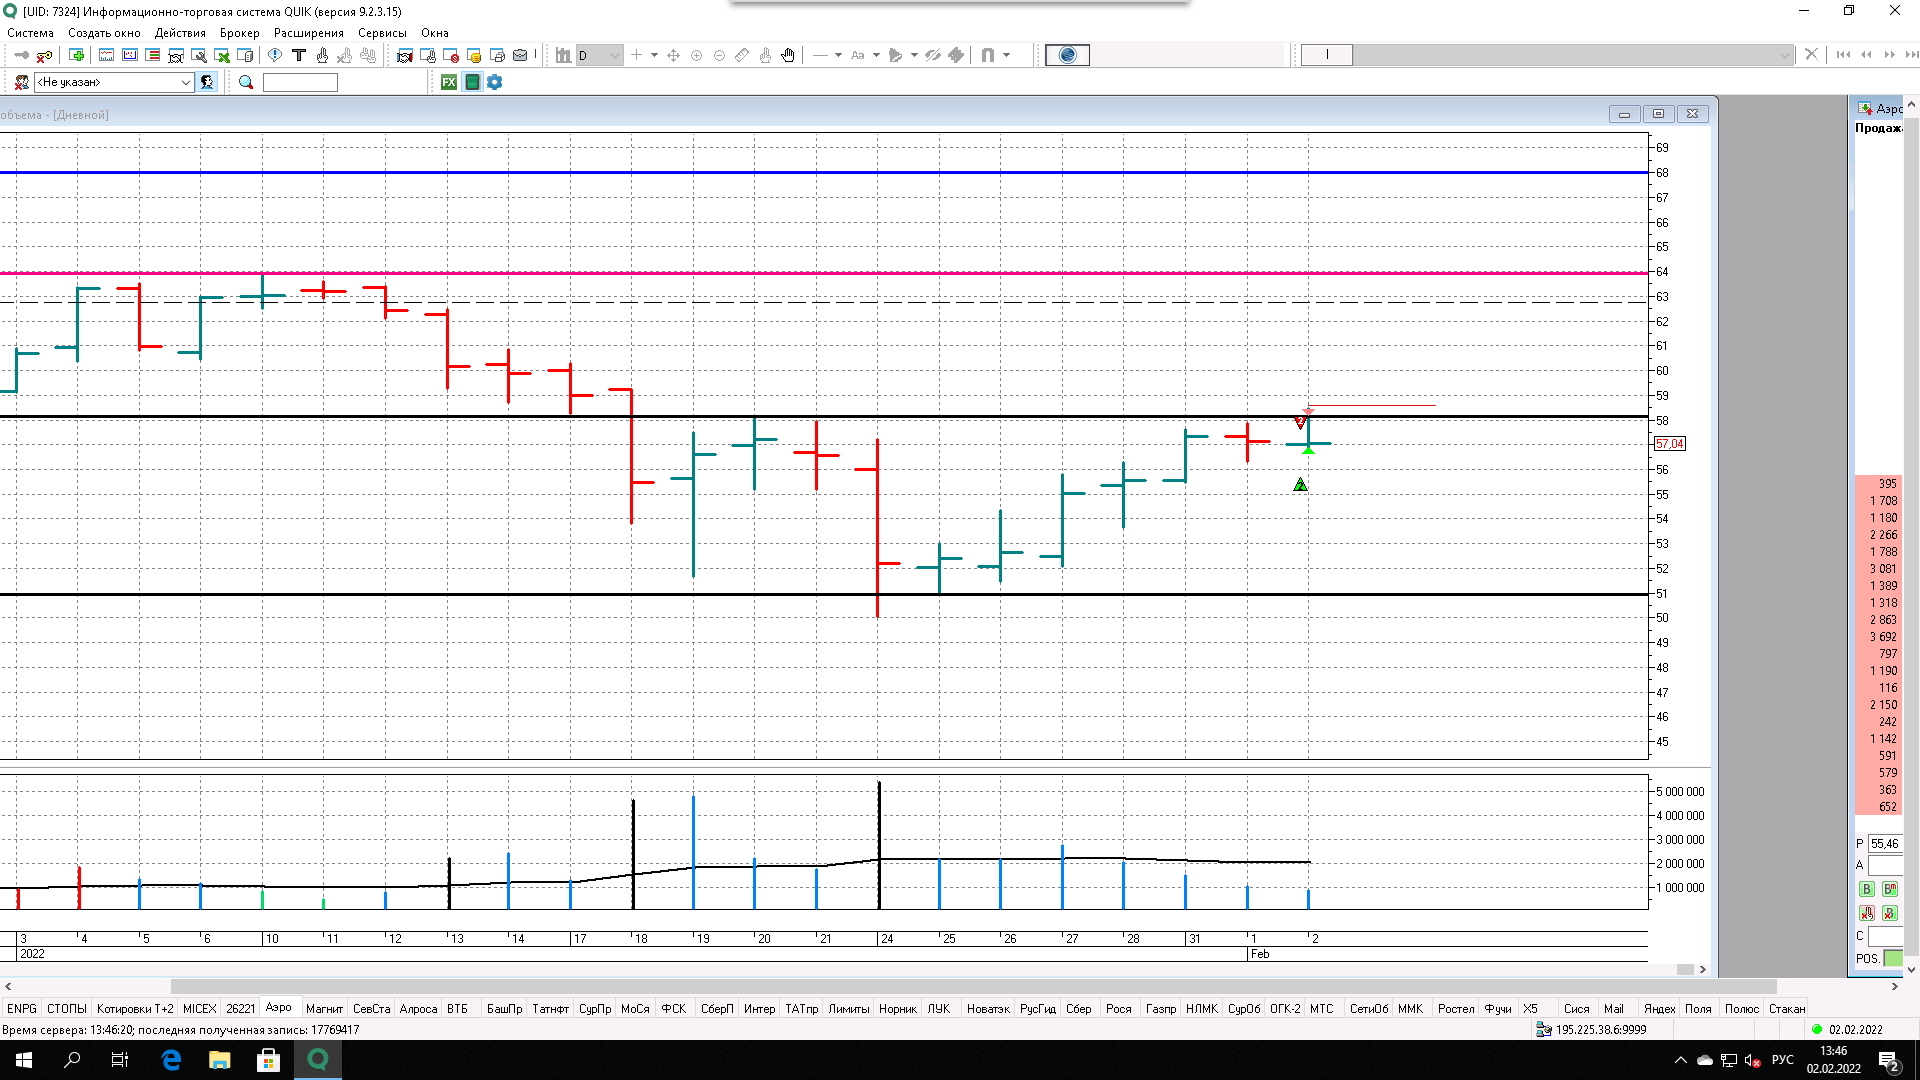Toggle the green panel button beside FX
The image size is (1920, 1080).
tap(472, 82)
